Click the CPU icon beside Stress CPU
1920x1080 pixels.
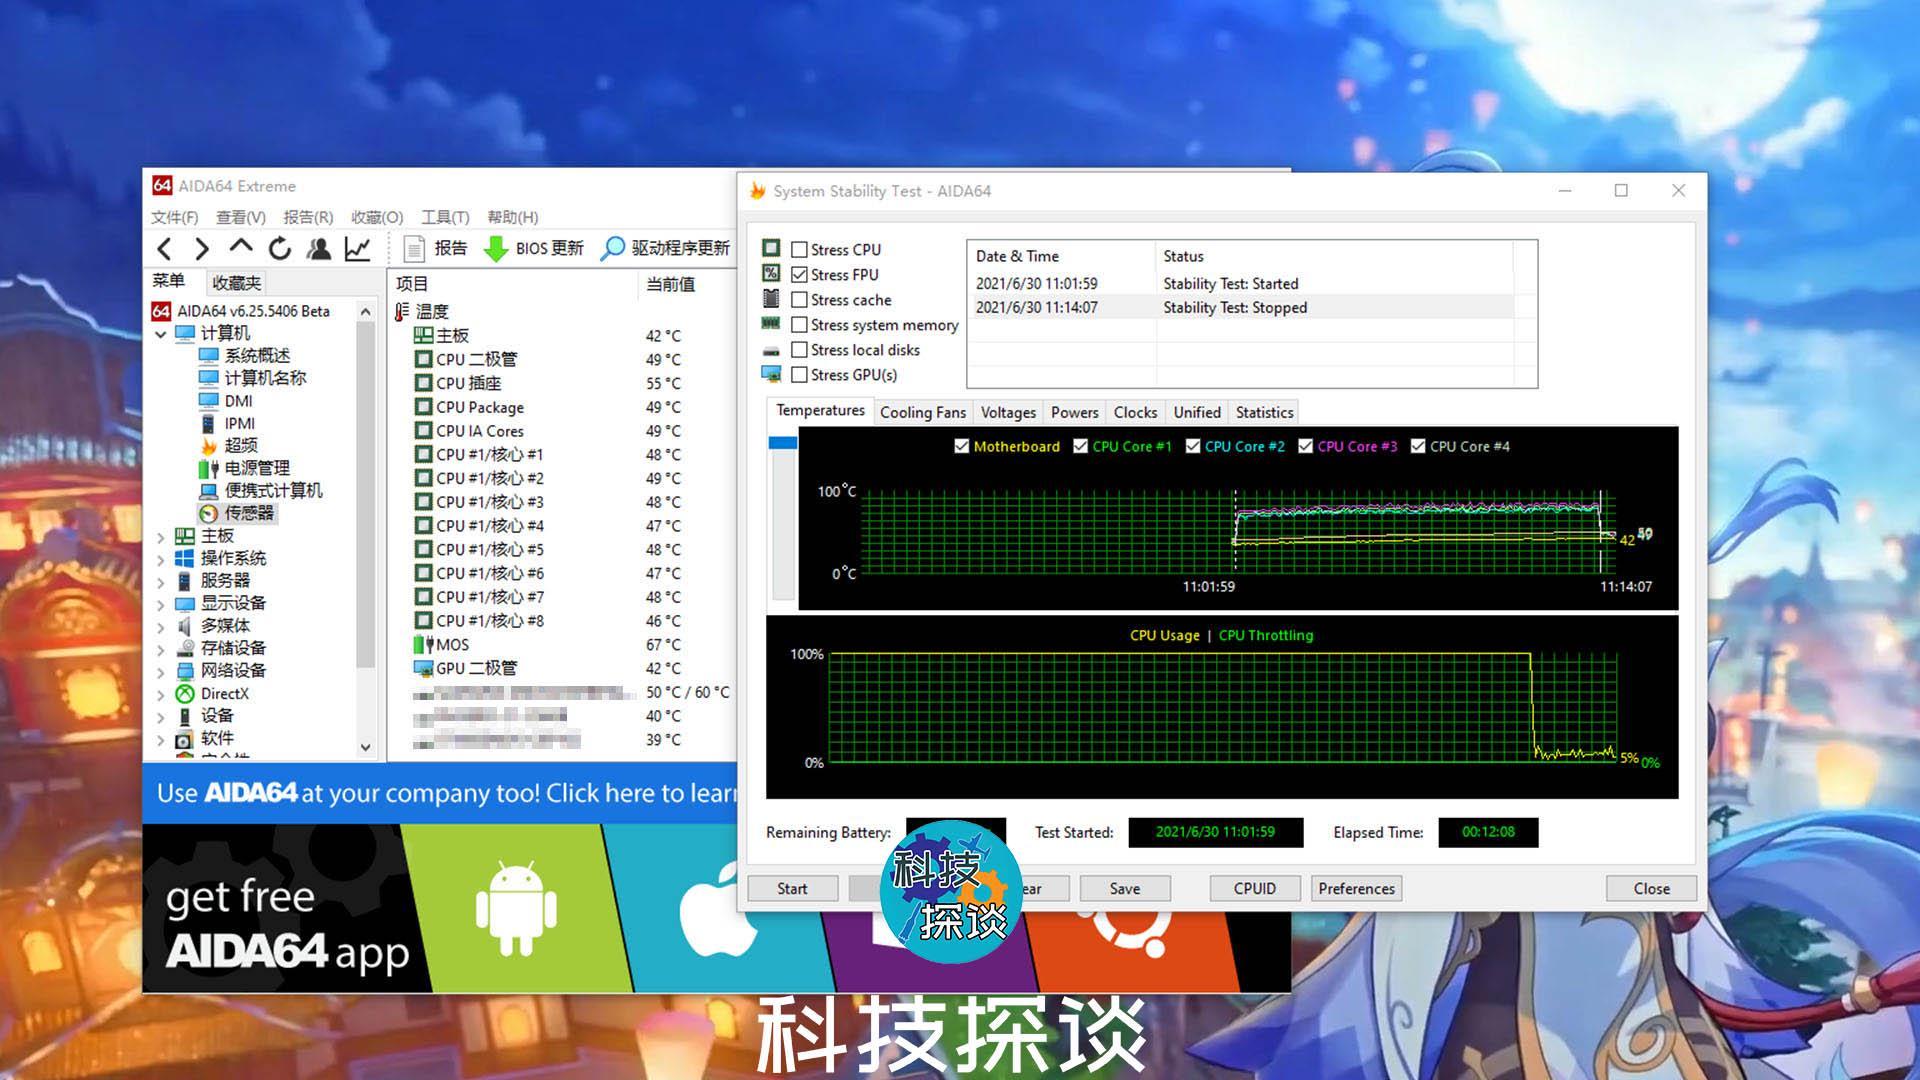pos(771,248)
